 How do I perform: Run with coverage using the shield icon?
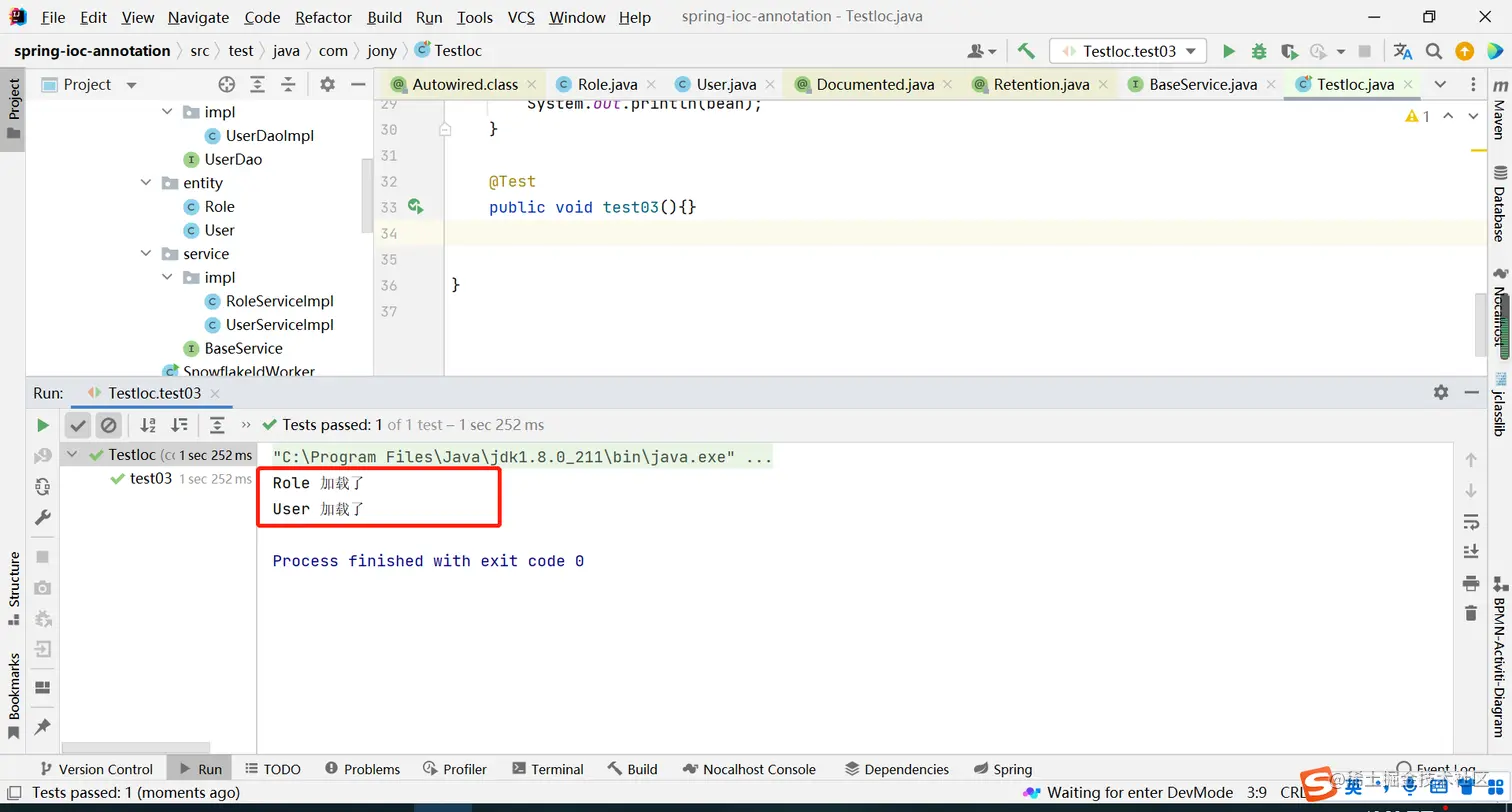coord(1289,51)
